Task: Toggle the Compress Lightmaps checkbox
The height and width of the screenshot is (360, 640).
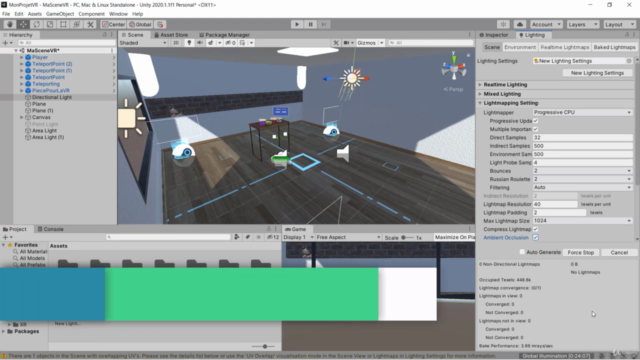Action: pos(536,229)
